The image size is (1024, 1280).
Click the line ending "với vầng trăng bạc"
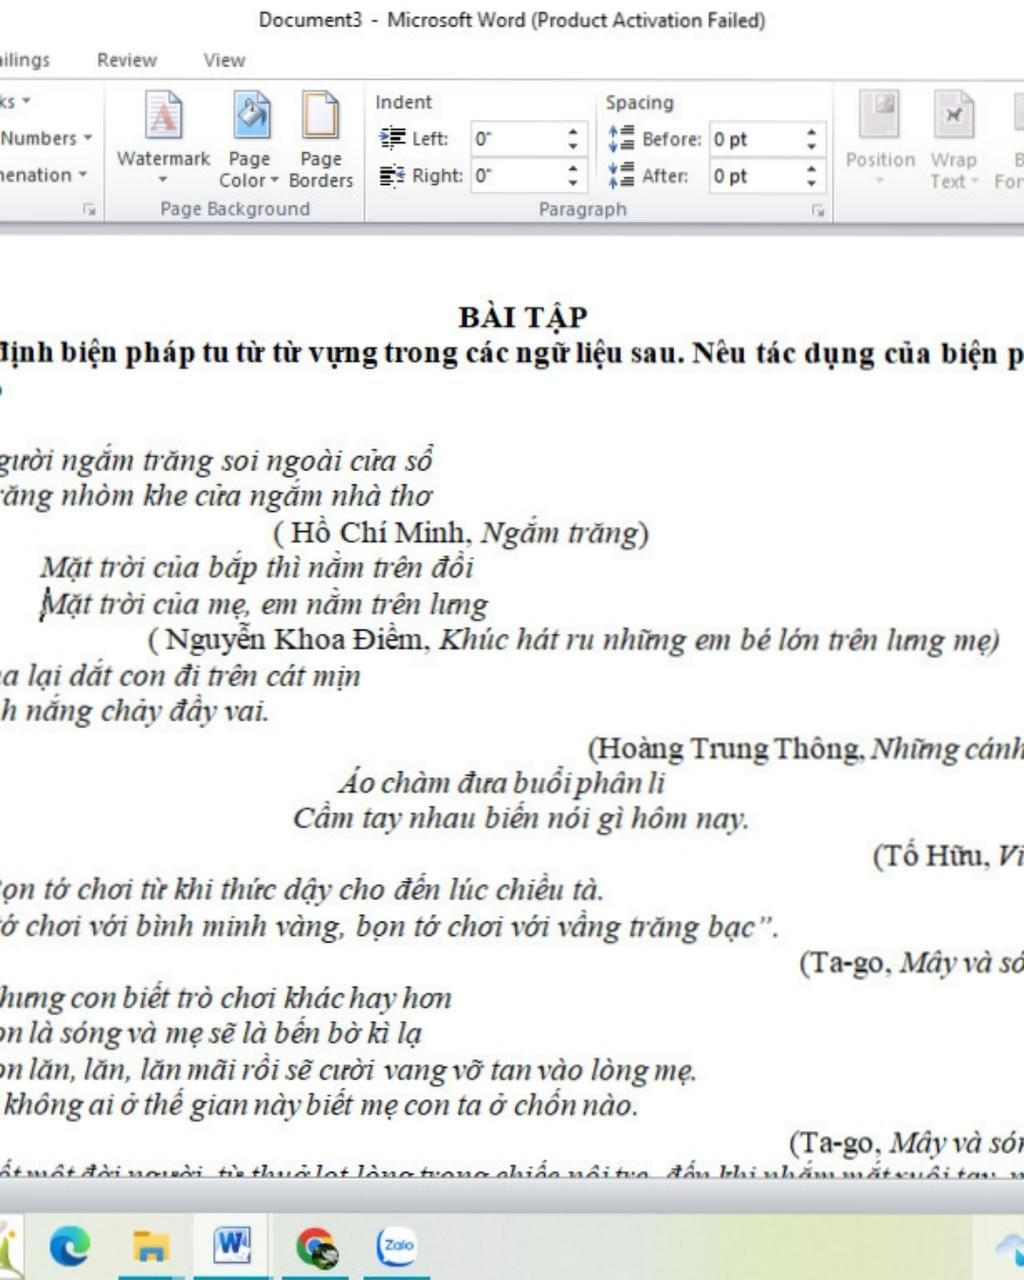pos(389,927)
